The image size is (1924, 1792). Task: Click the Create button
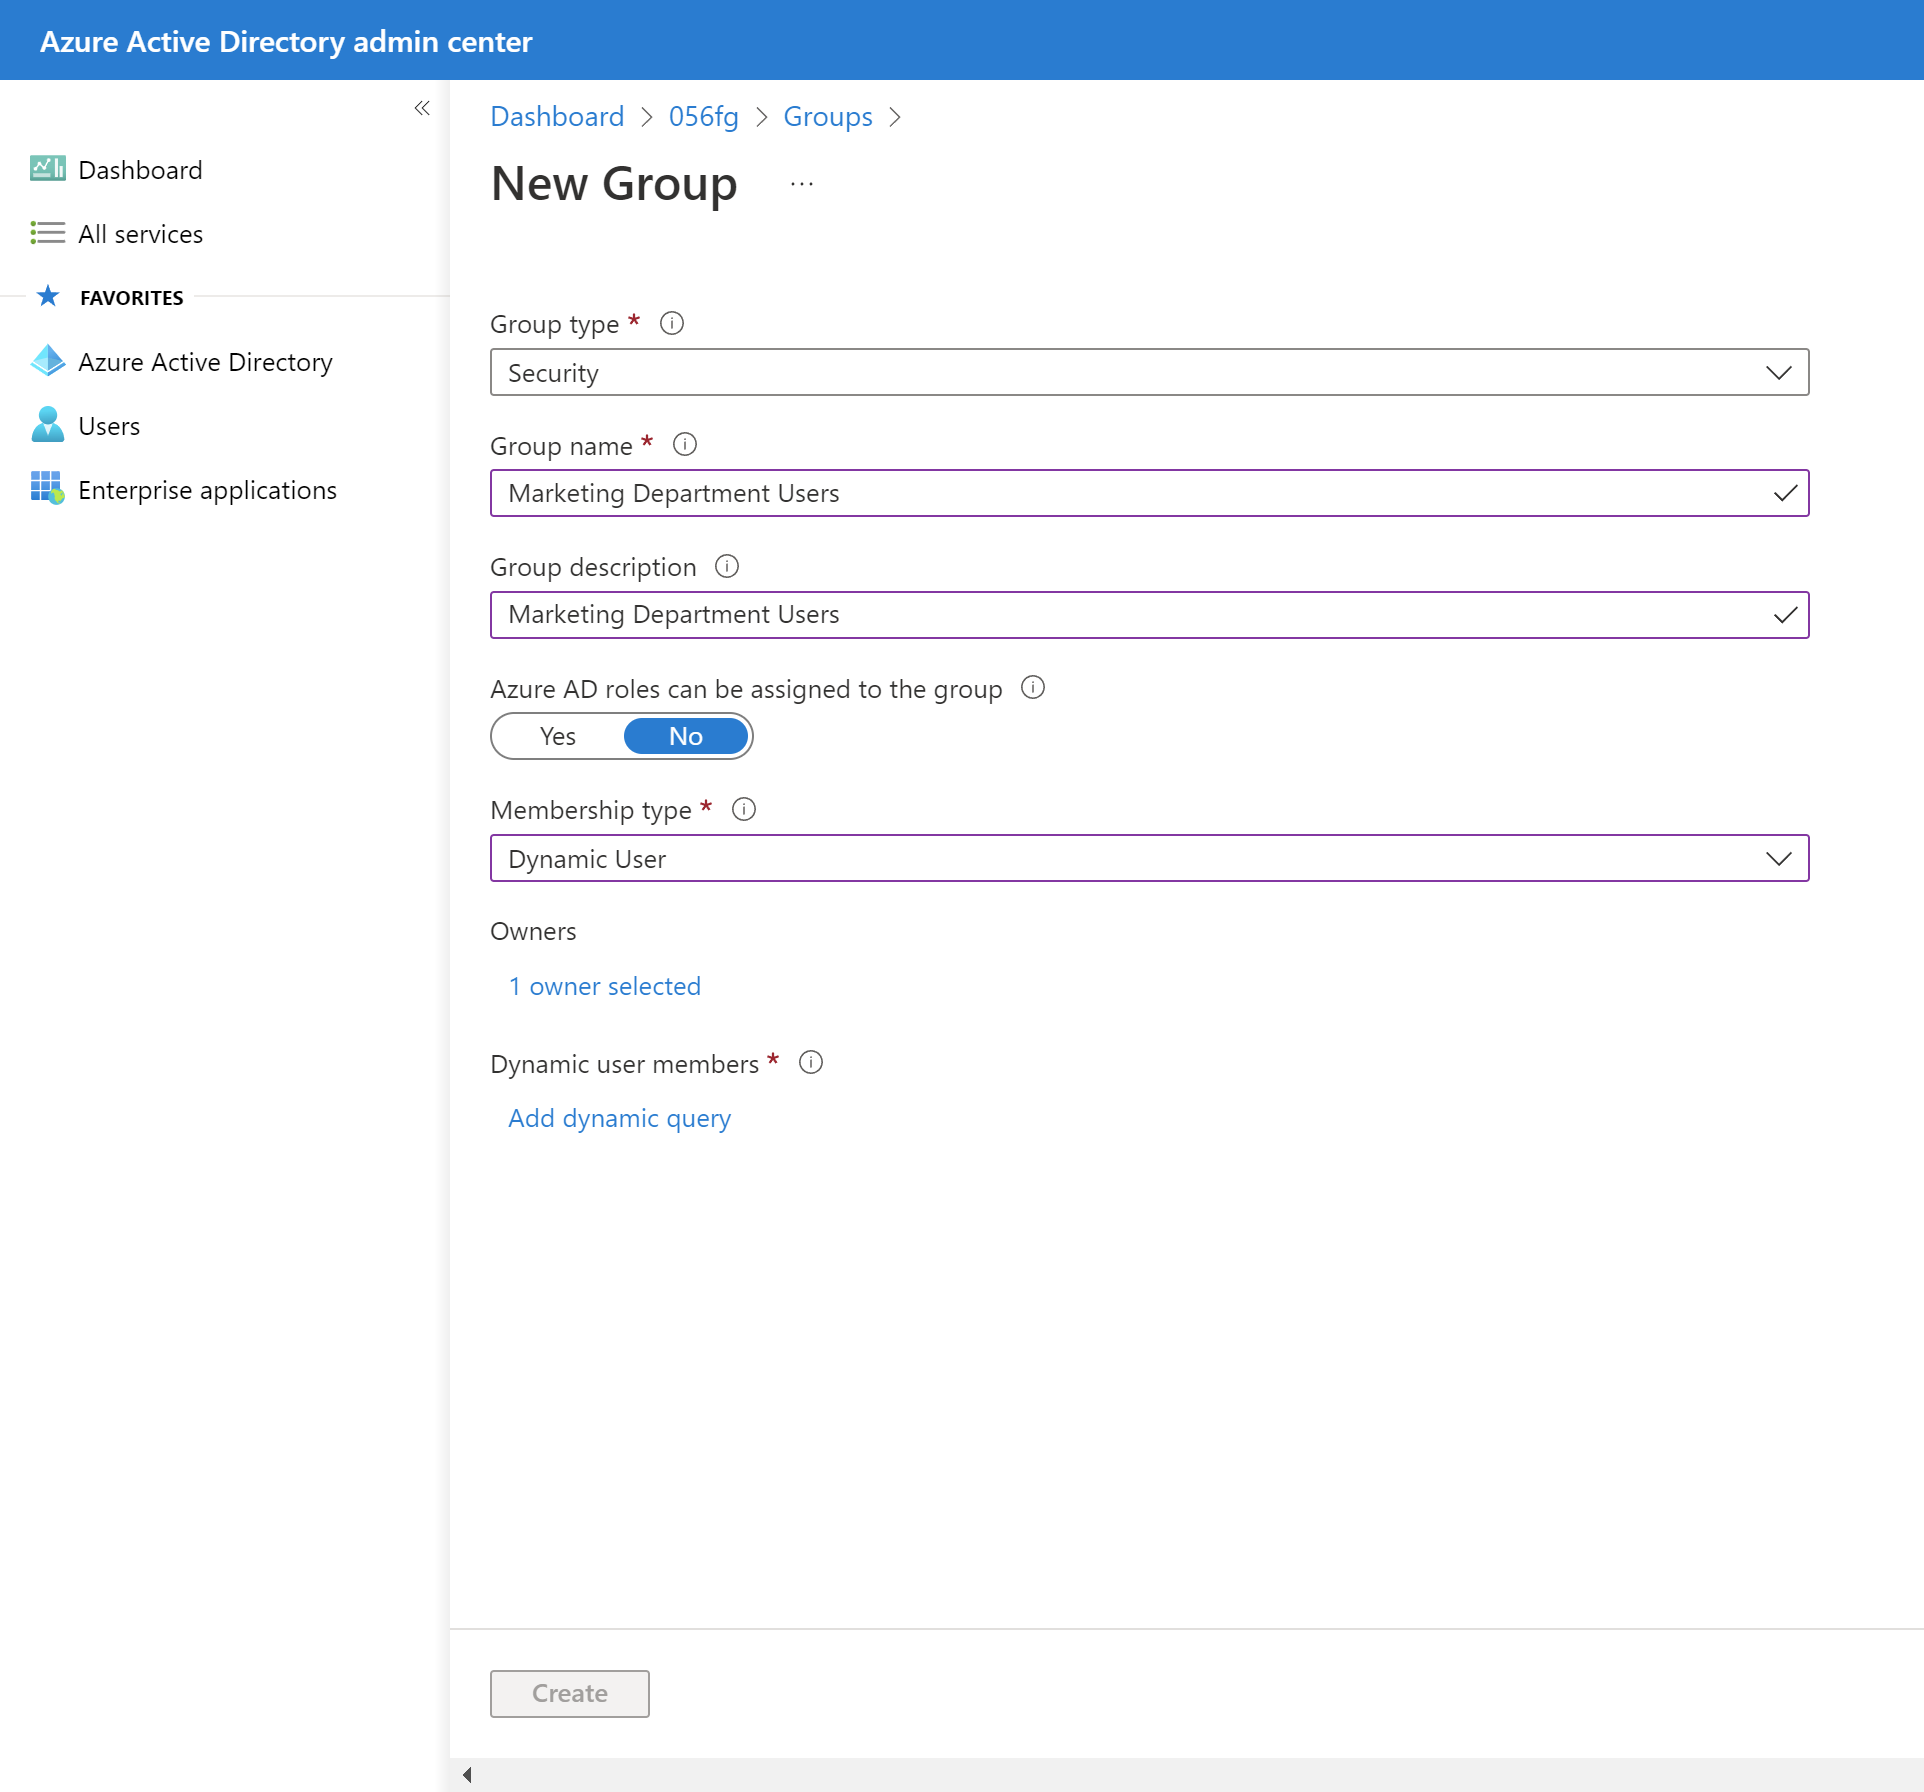click(569, 1693)
